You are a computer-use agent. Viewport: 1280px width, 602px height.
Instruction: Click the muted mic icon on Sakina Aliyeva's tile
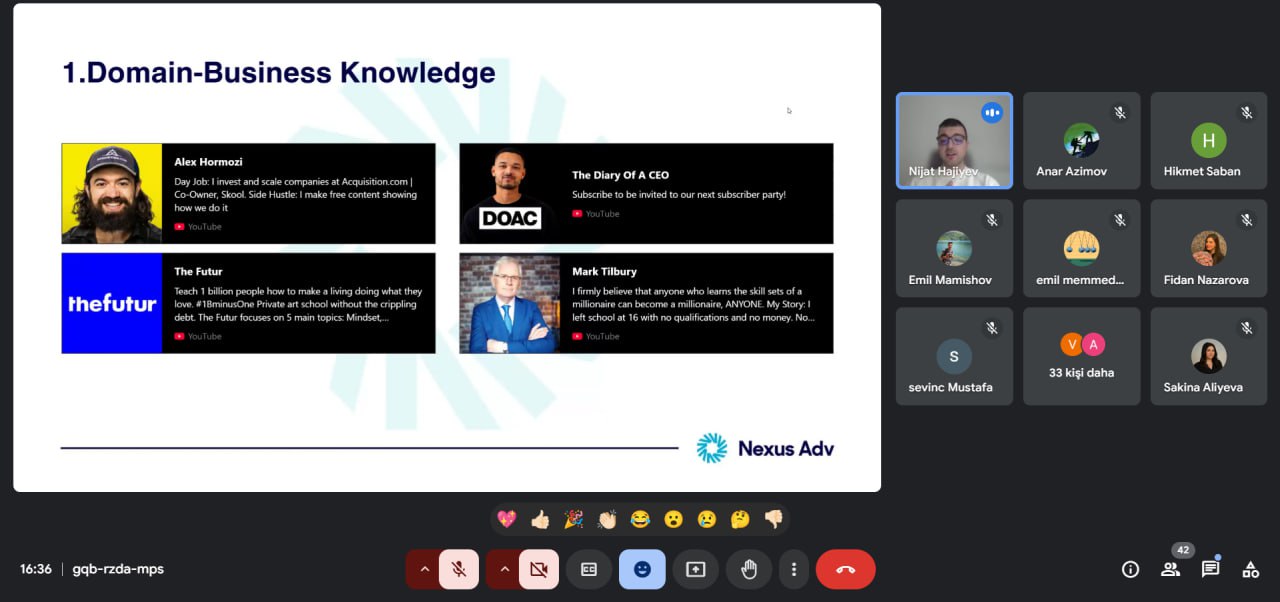click(1247, 328)
